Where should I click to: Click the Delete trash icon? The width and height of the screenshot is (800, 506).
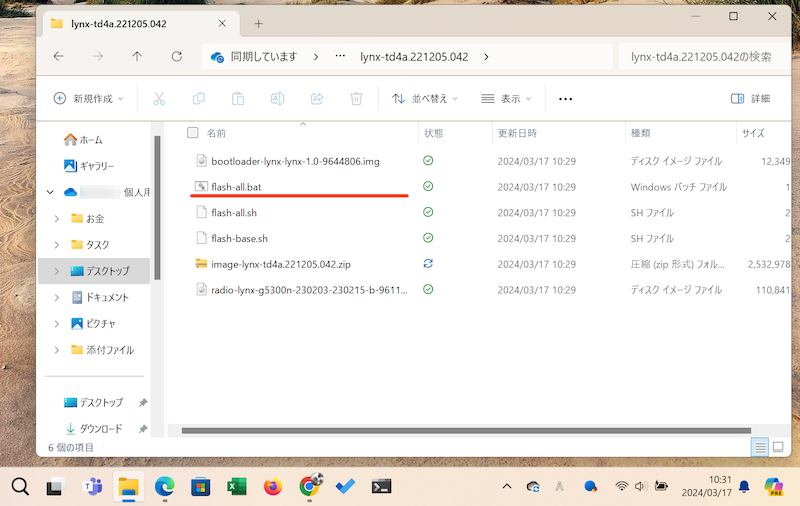point(356,99)
